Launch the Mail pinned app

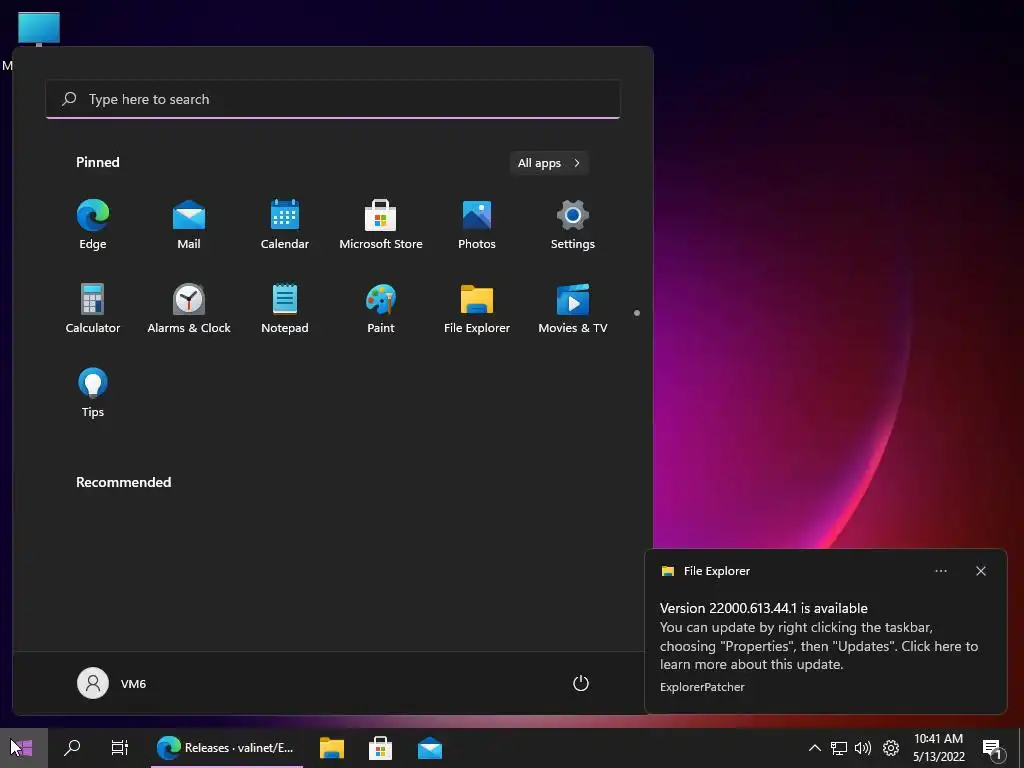(189, 225)
